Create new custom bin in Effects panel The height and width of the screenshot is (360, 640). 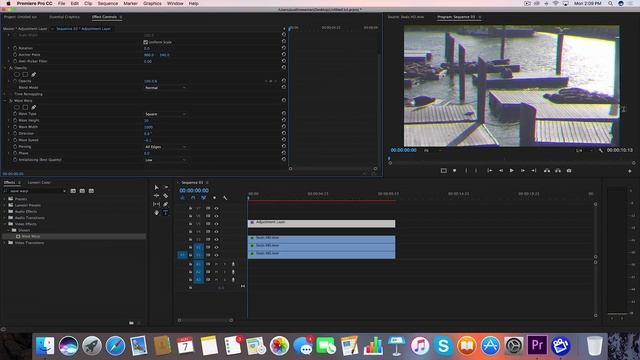pyautogui.click(x=131, y=323)
